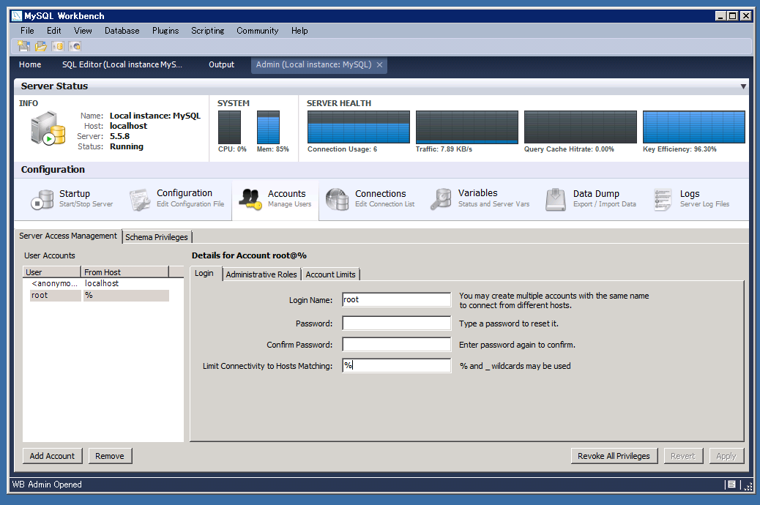760x505 pixels.
Task: Close the Admin (Local instance: MySQL) tab
Action: tap(380, 65)
